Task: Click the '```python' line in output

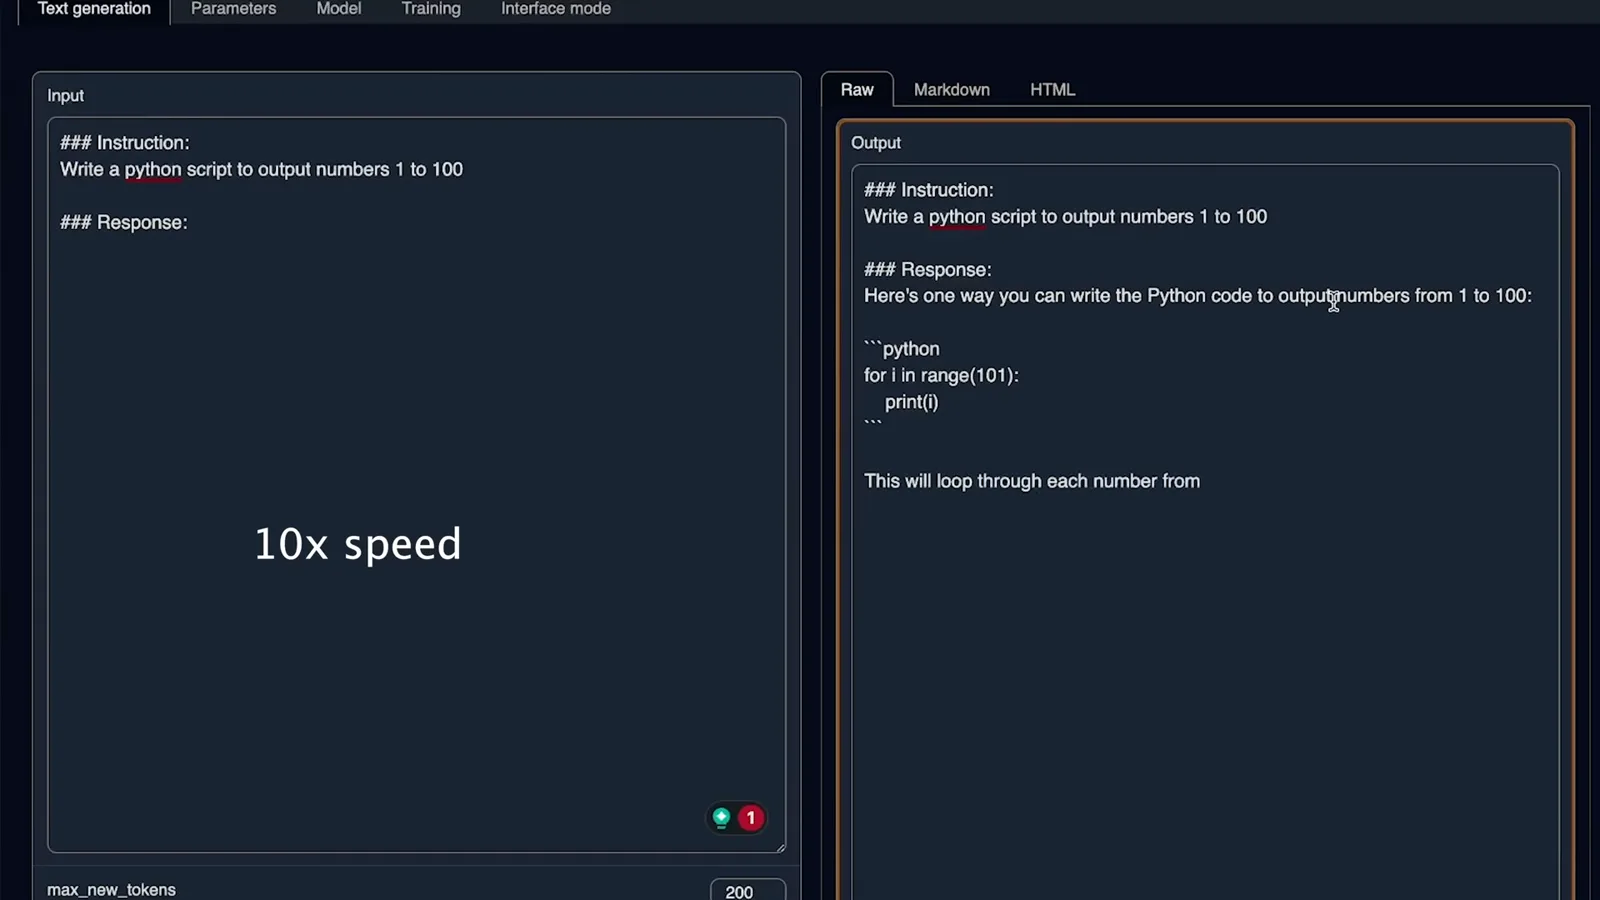Action: tap(902, 349)
